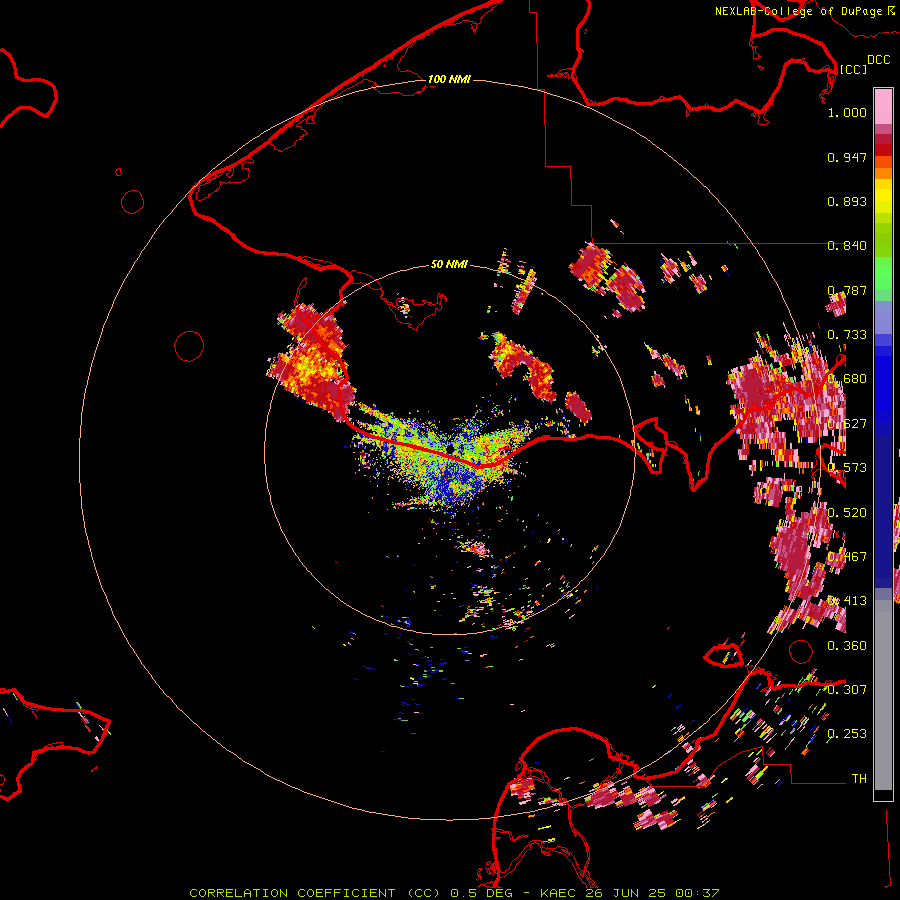
Task: Click the 50 NMI range ring label
Action: 449,264
